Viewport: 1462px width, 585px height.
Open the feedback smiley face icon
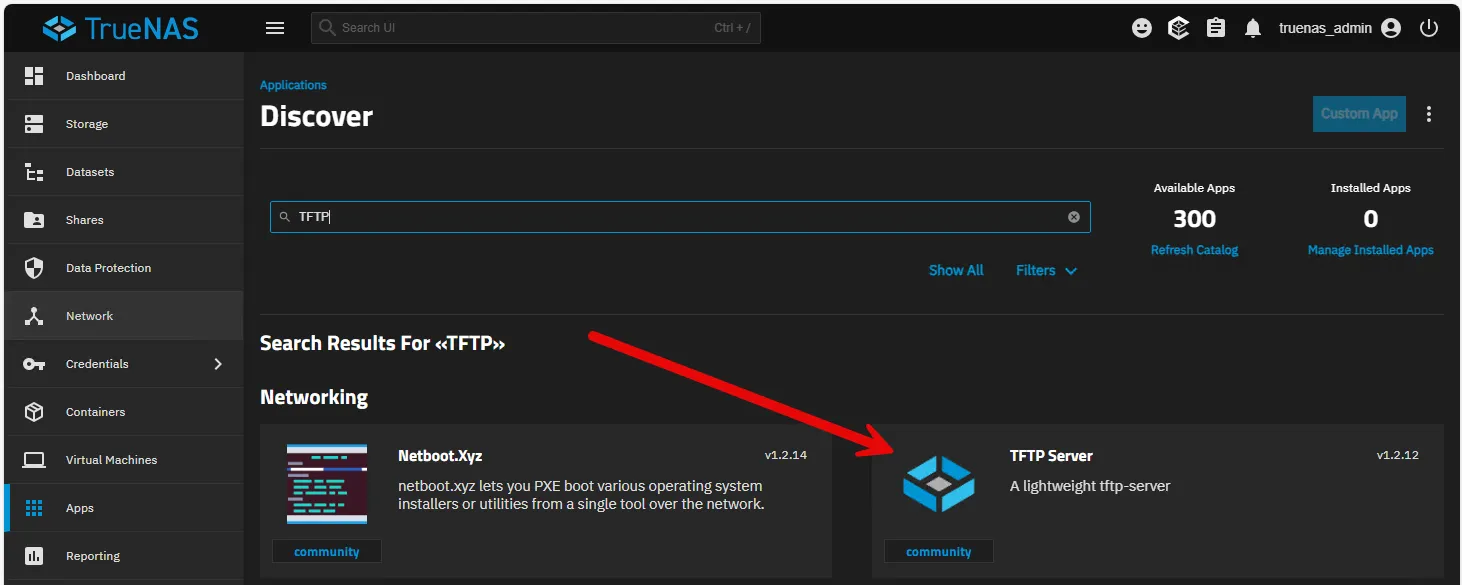[x=1141, y=28]
